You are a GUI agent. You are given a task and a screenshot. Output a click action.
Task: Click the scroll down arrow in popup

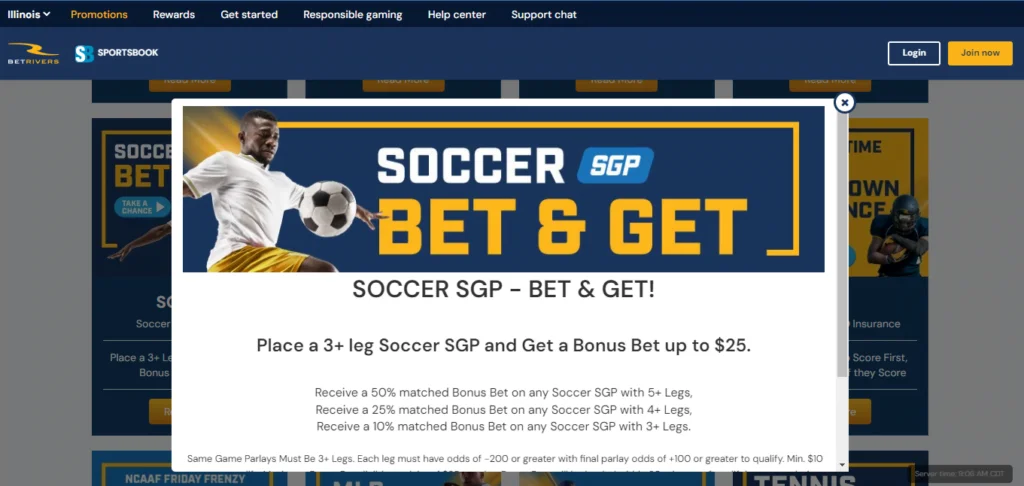(842, 464)
